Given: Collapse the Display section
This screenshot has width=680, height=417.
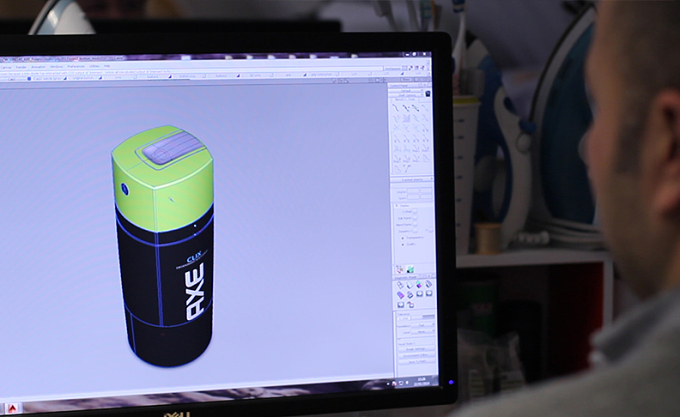Looking at the screenshot, I should pos(396,205).
